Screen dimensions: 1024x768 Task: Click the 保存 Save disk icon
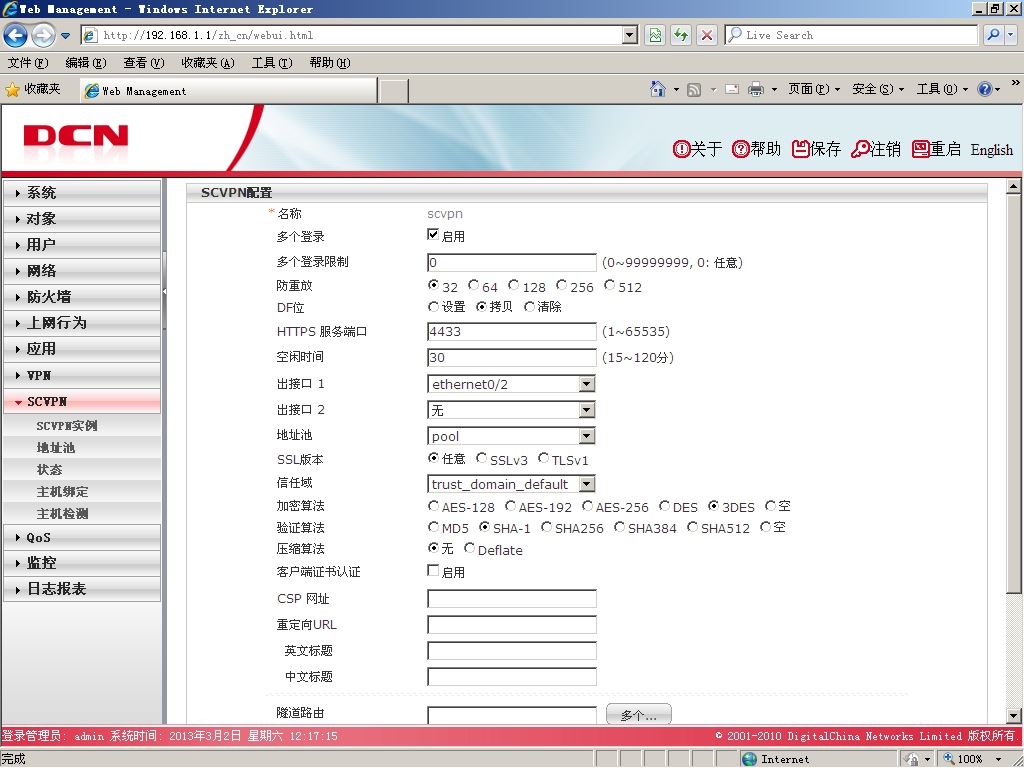(x=801, y=149)
